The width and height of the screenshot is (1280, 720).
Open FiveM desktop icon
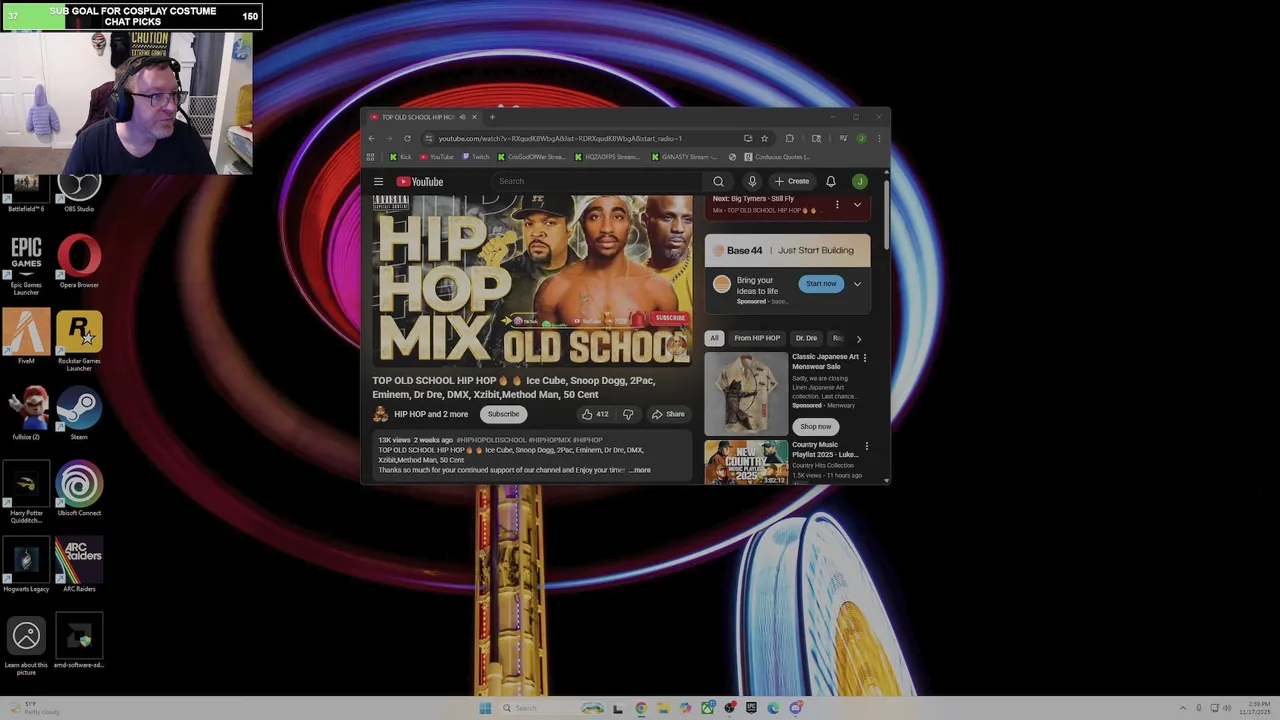click(26, 337)
